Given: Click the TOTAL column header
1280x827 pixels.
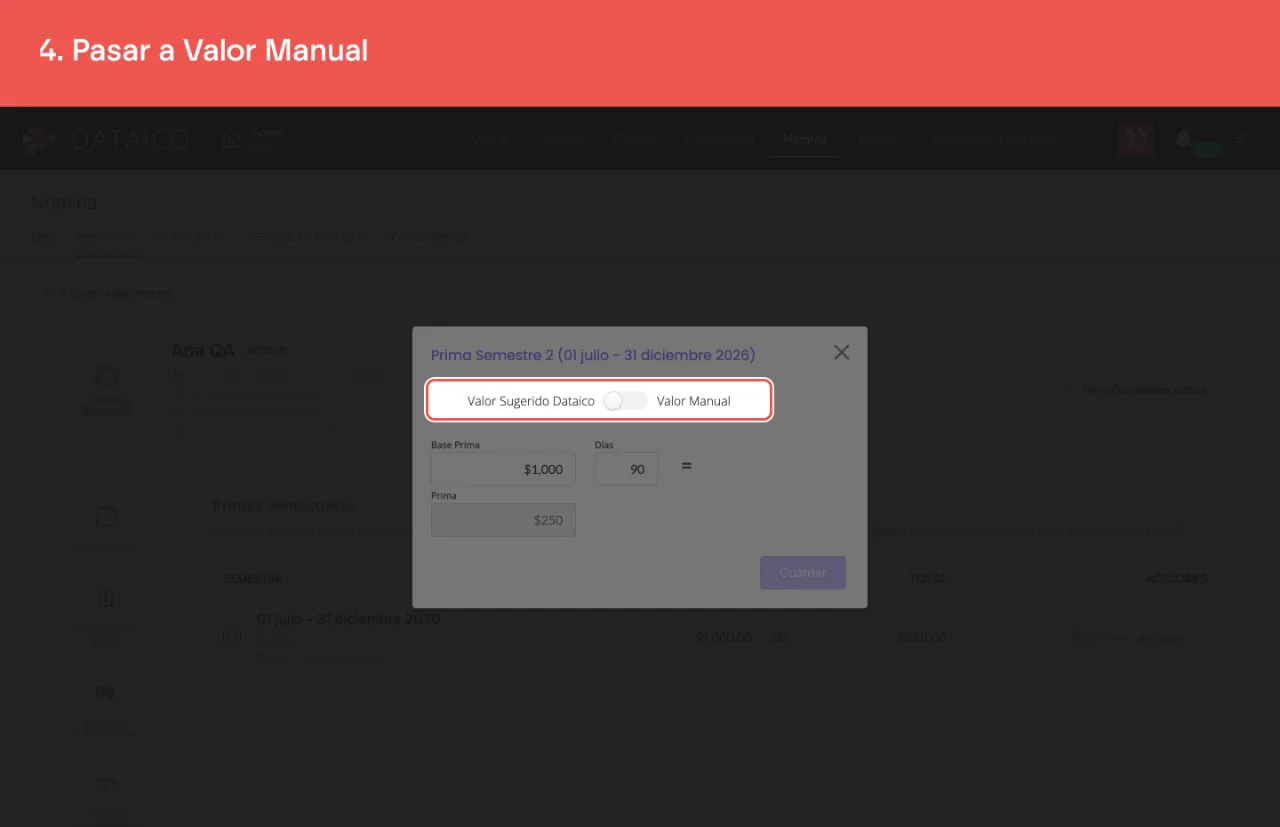Looking at the screenshot, I should click(926, 578).
